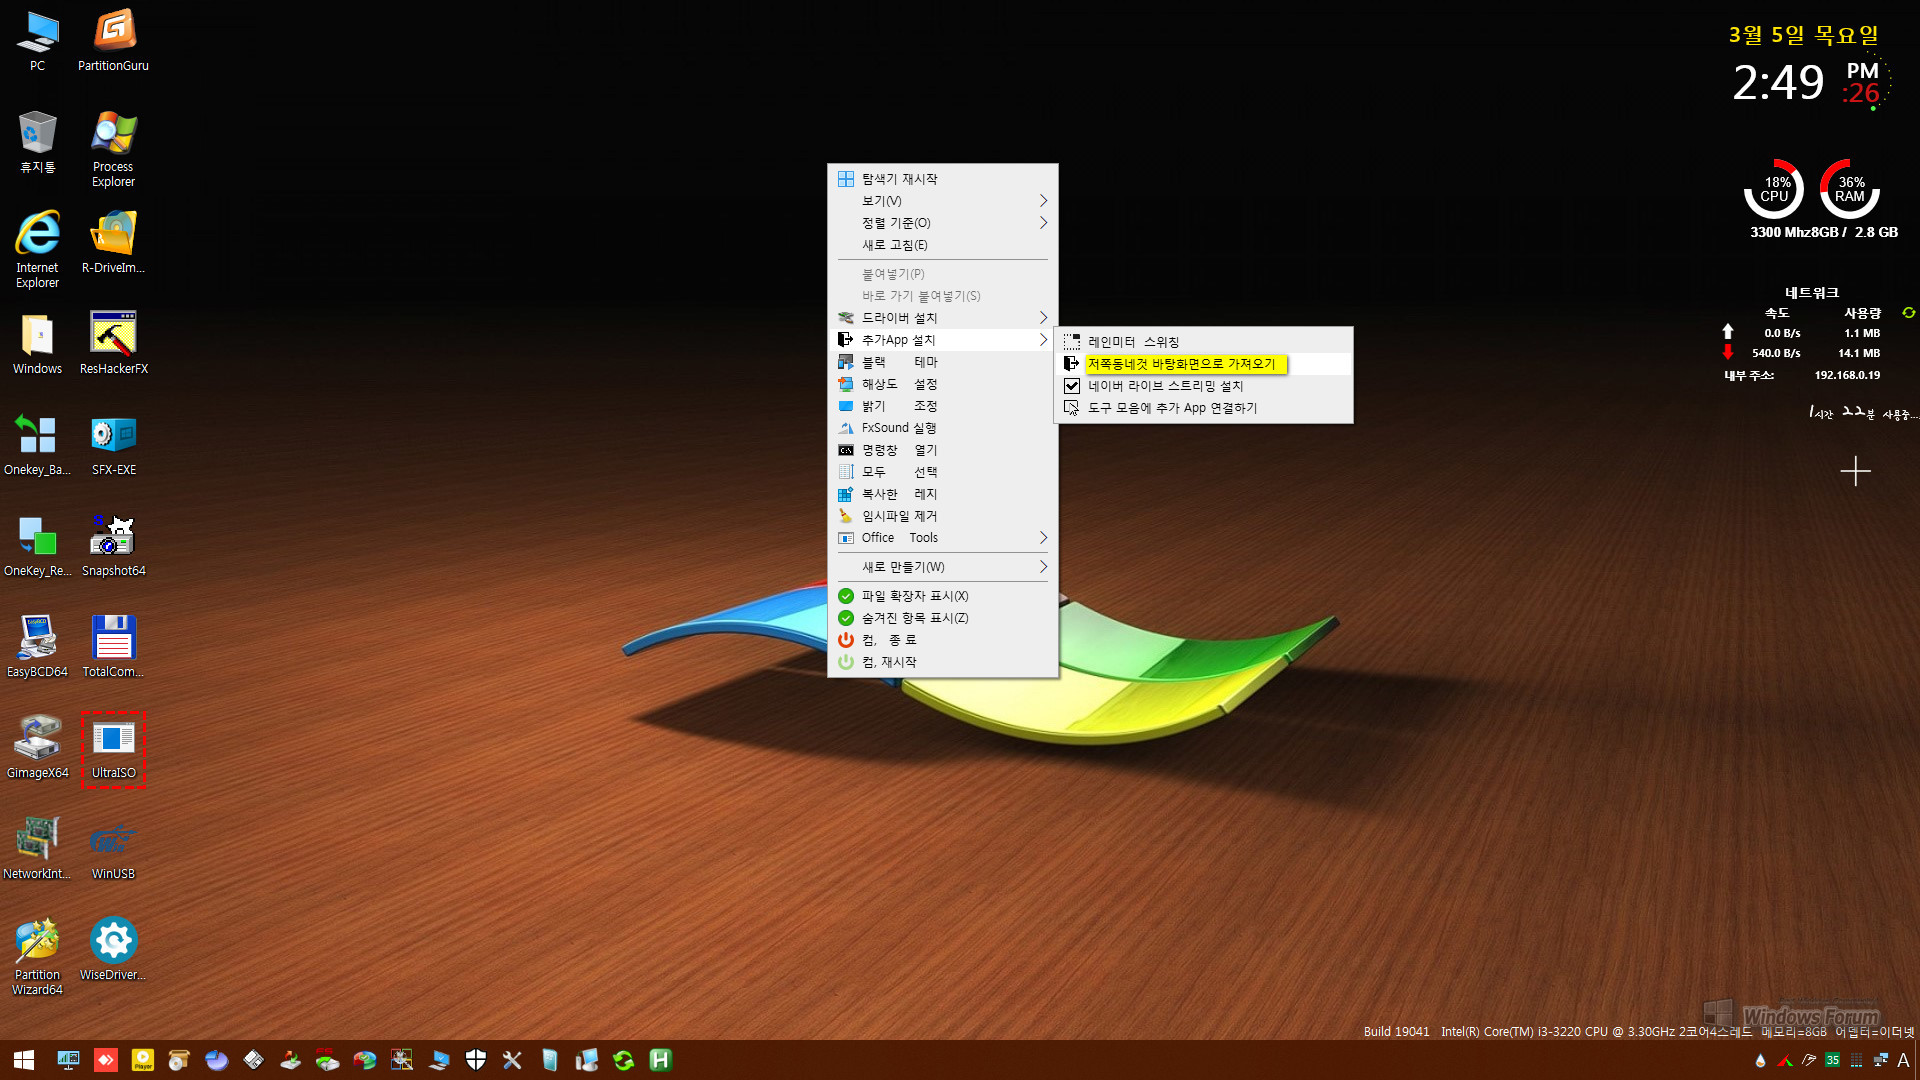Click the yellow Player taskbar icon
Screen dimensions: 1920x1080
143,1060
